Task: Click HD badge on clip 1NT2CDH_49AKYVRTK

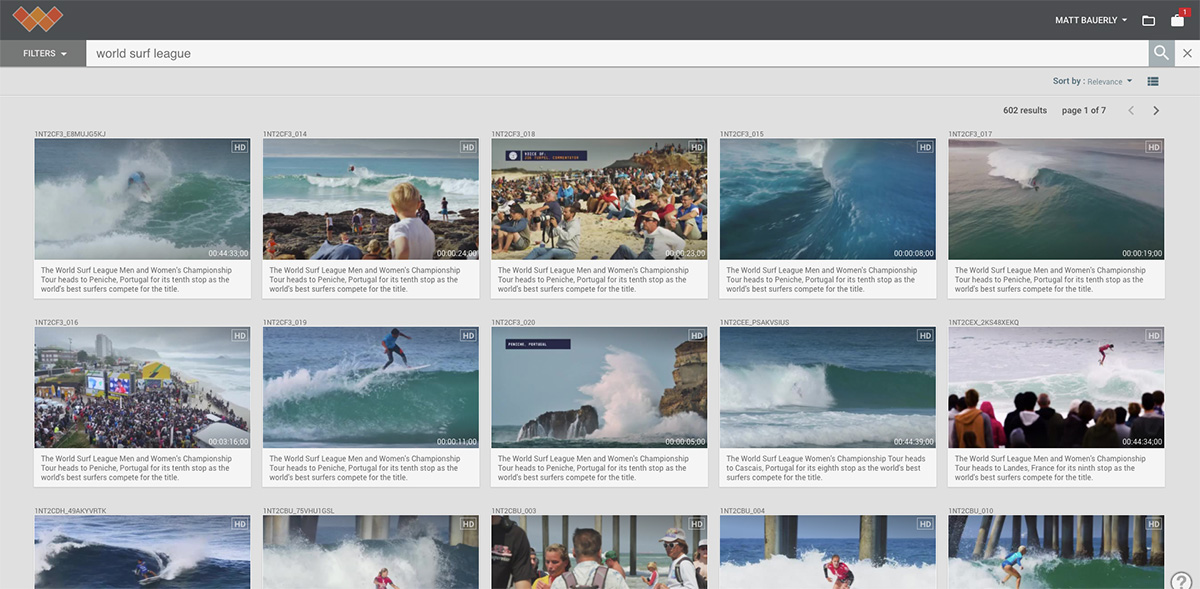Action: tap(239, 524)
